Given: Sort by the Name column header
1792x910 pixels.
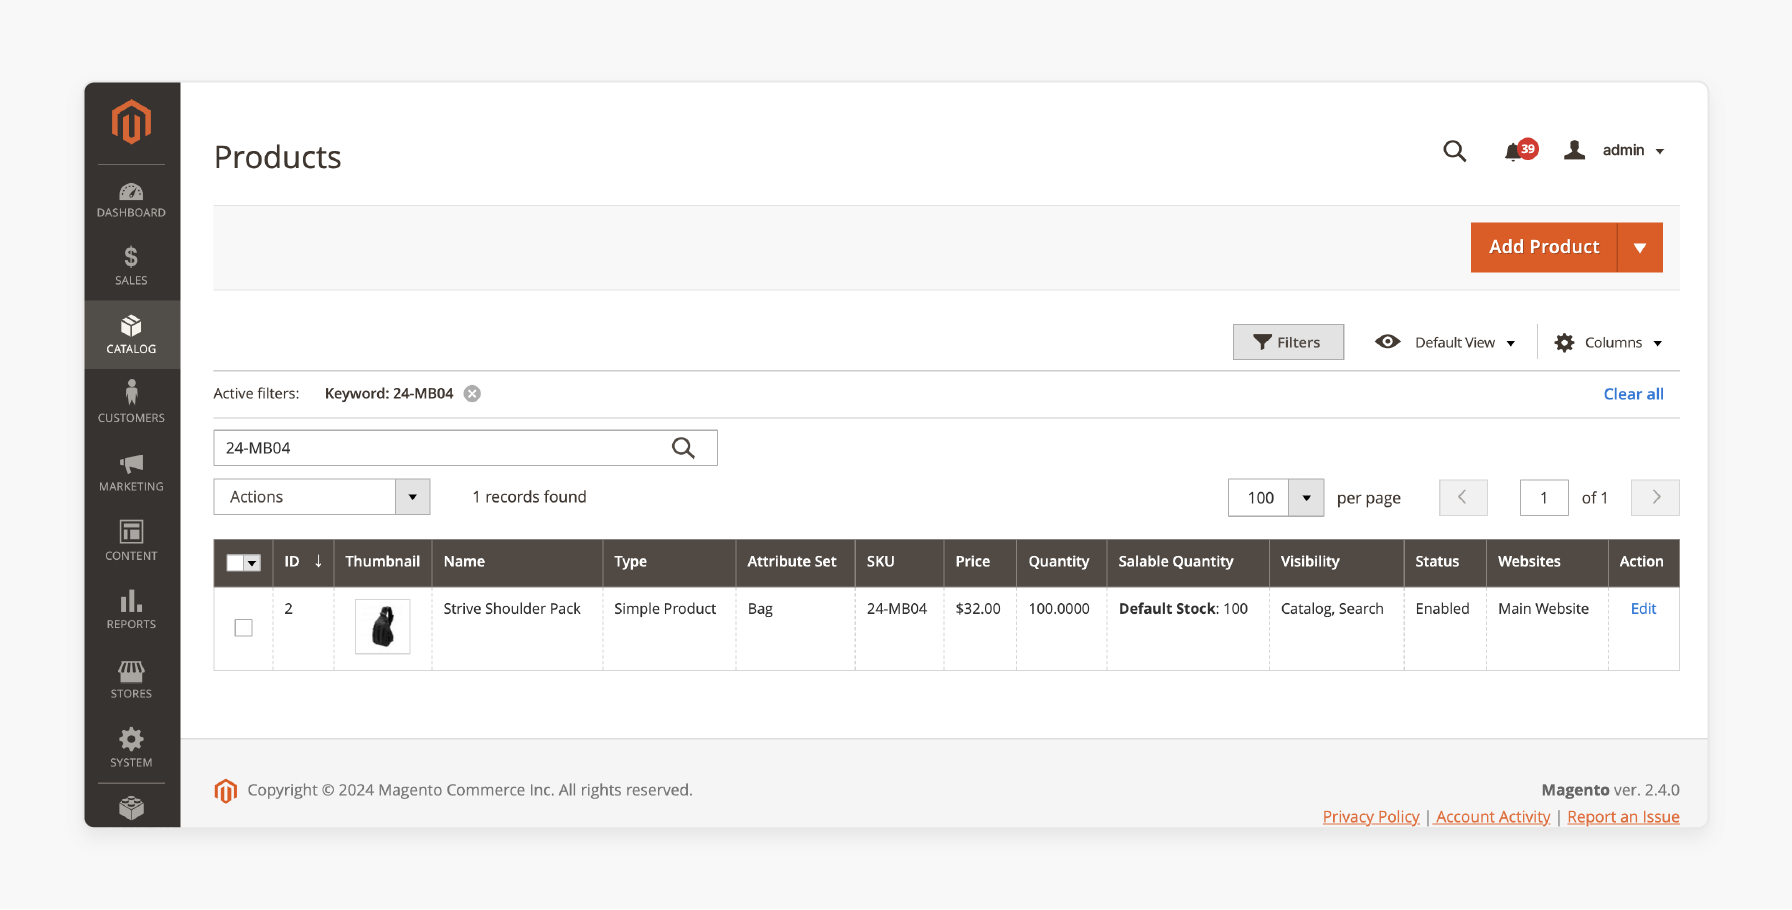Looking at the screenshot, I should pos(517,562).
